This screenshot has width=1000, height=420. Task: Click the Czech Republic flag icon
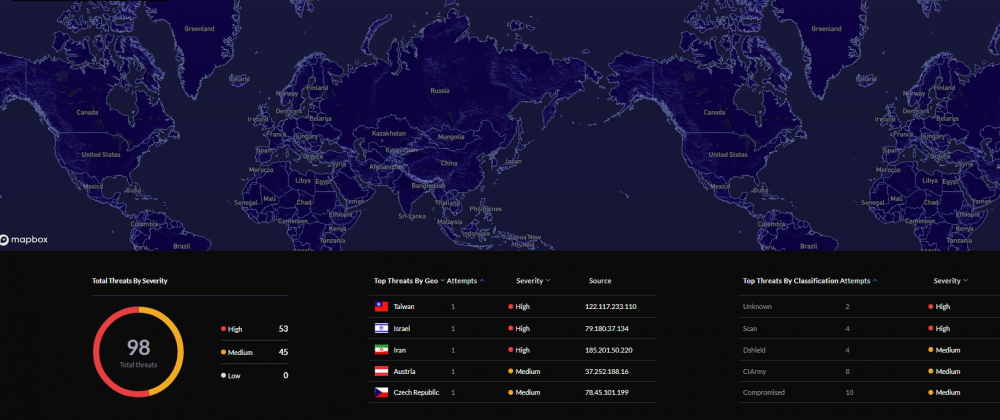[x=381, y=393]
